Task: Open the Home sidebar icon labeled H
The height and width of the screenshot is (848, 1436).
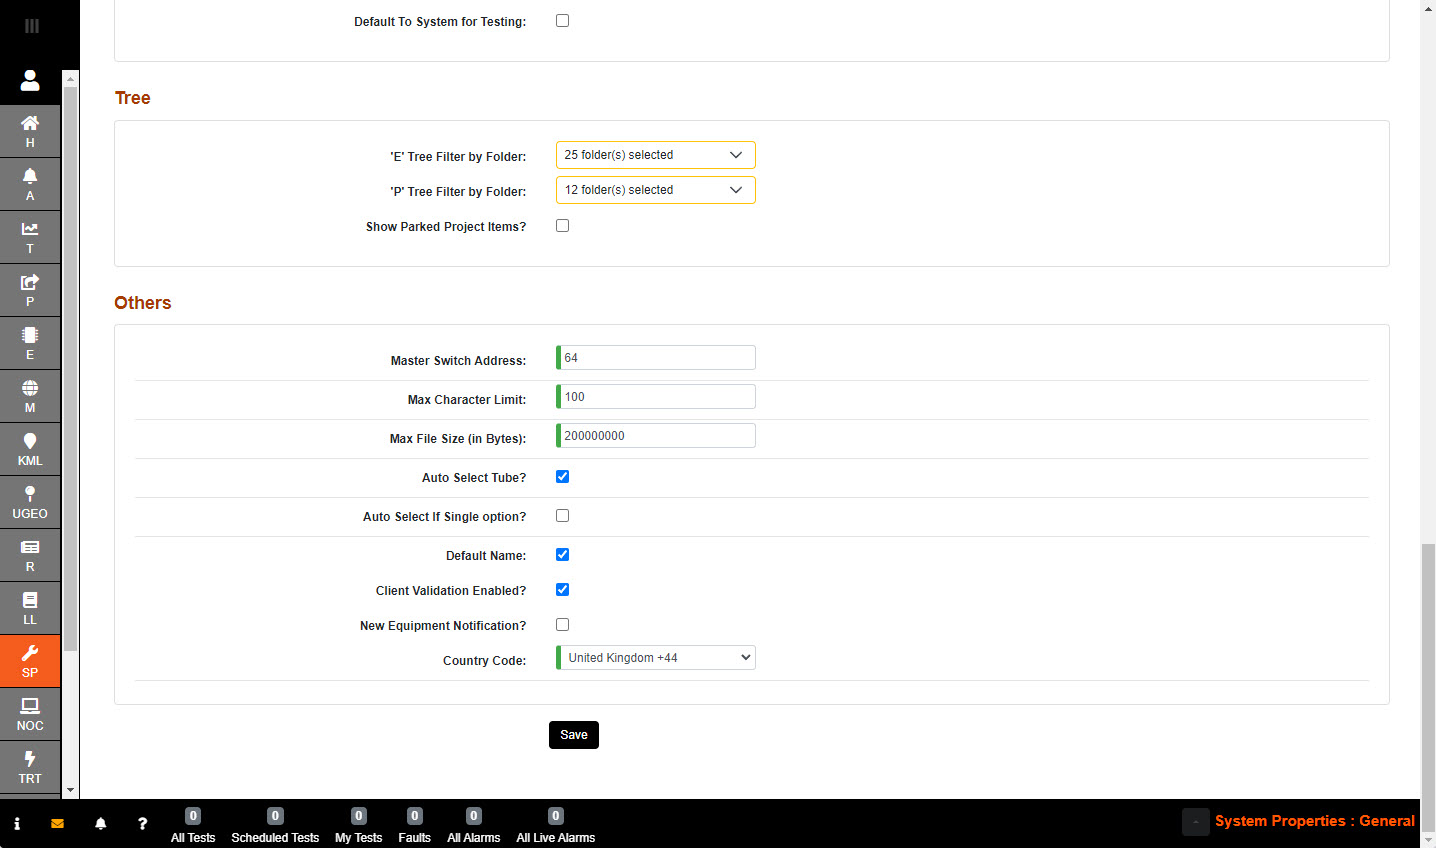Action: click(30, 130)
